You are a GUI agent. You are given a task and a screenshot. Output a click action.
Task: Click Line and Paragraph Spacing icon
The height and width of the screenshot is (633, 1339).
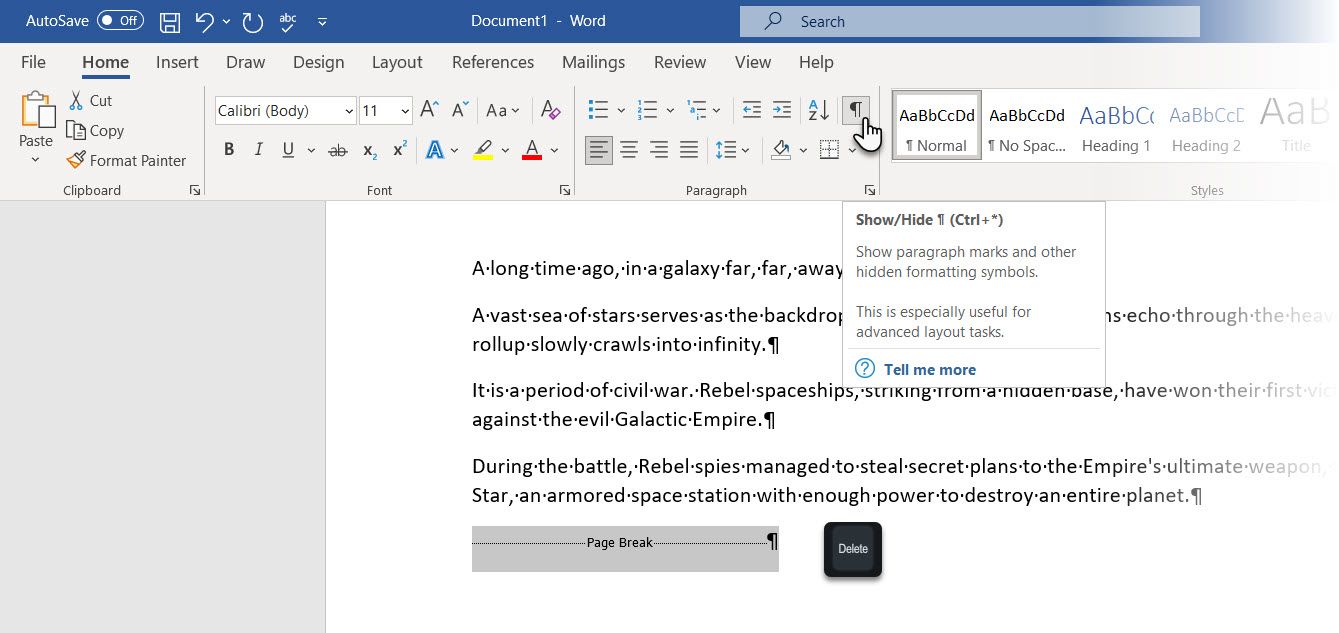pyautogui.click(x=726, y=150)
